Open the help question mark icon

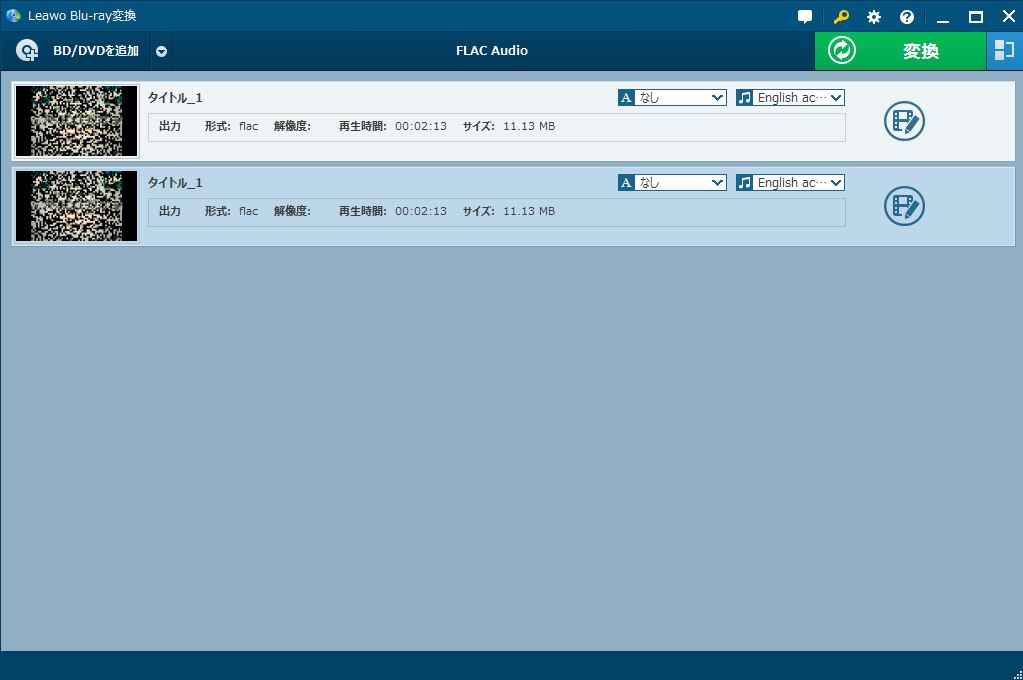tap(906, 16)
